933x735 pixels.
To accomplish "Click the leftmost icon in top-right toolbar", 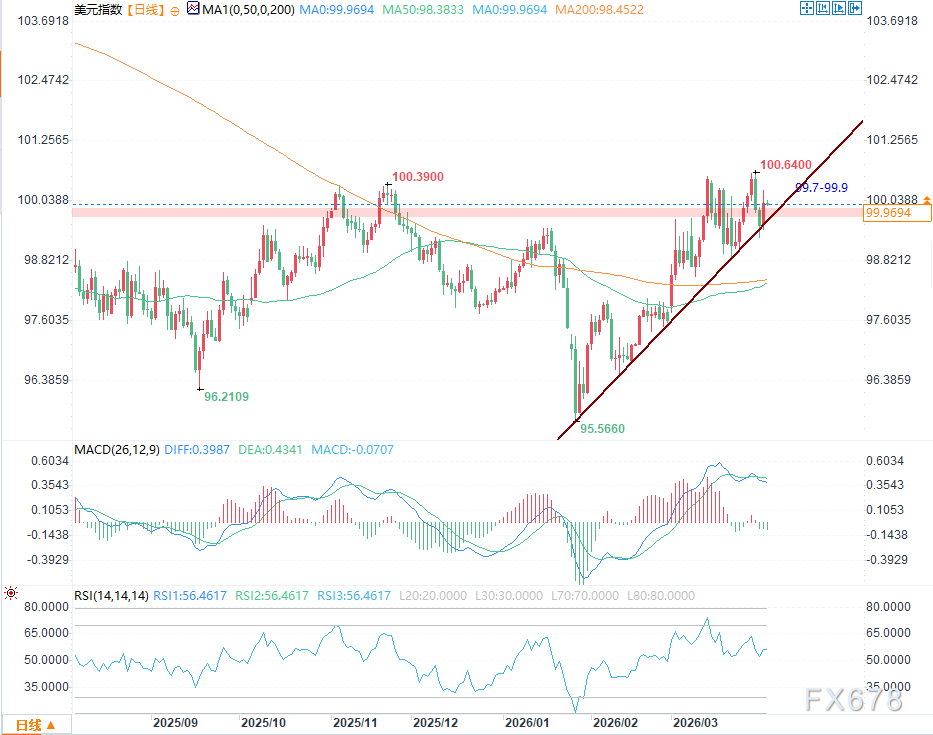I will [808, 9].
